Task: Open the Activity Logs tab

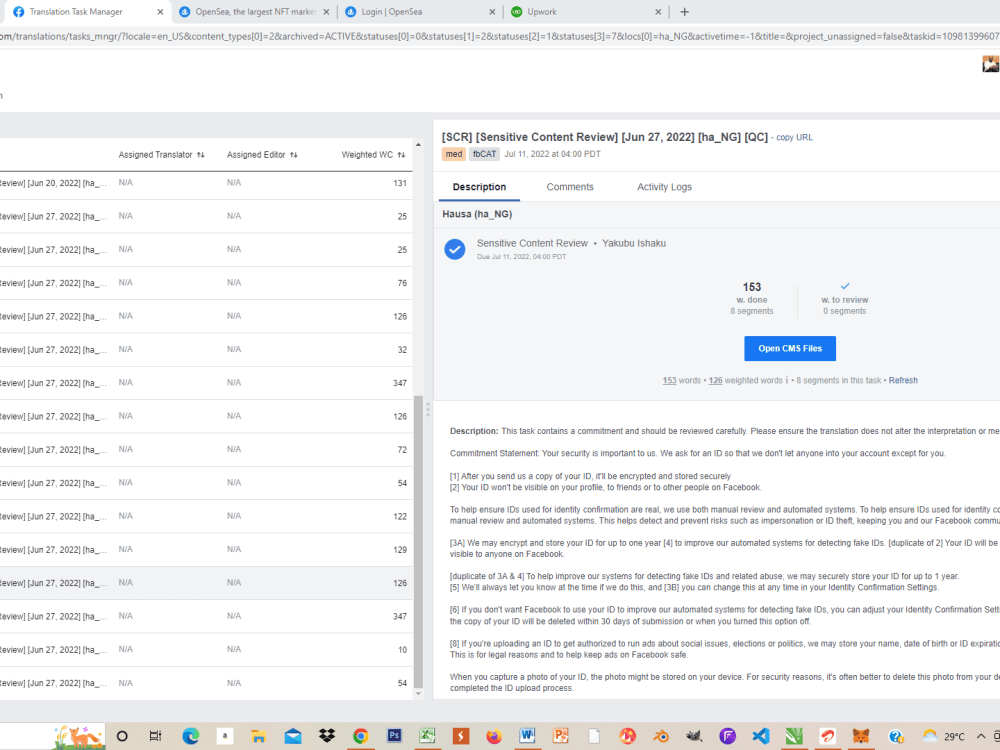Action: coord(664,187)
